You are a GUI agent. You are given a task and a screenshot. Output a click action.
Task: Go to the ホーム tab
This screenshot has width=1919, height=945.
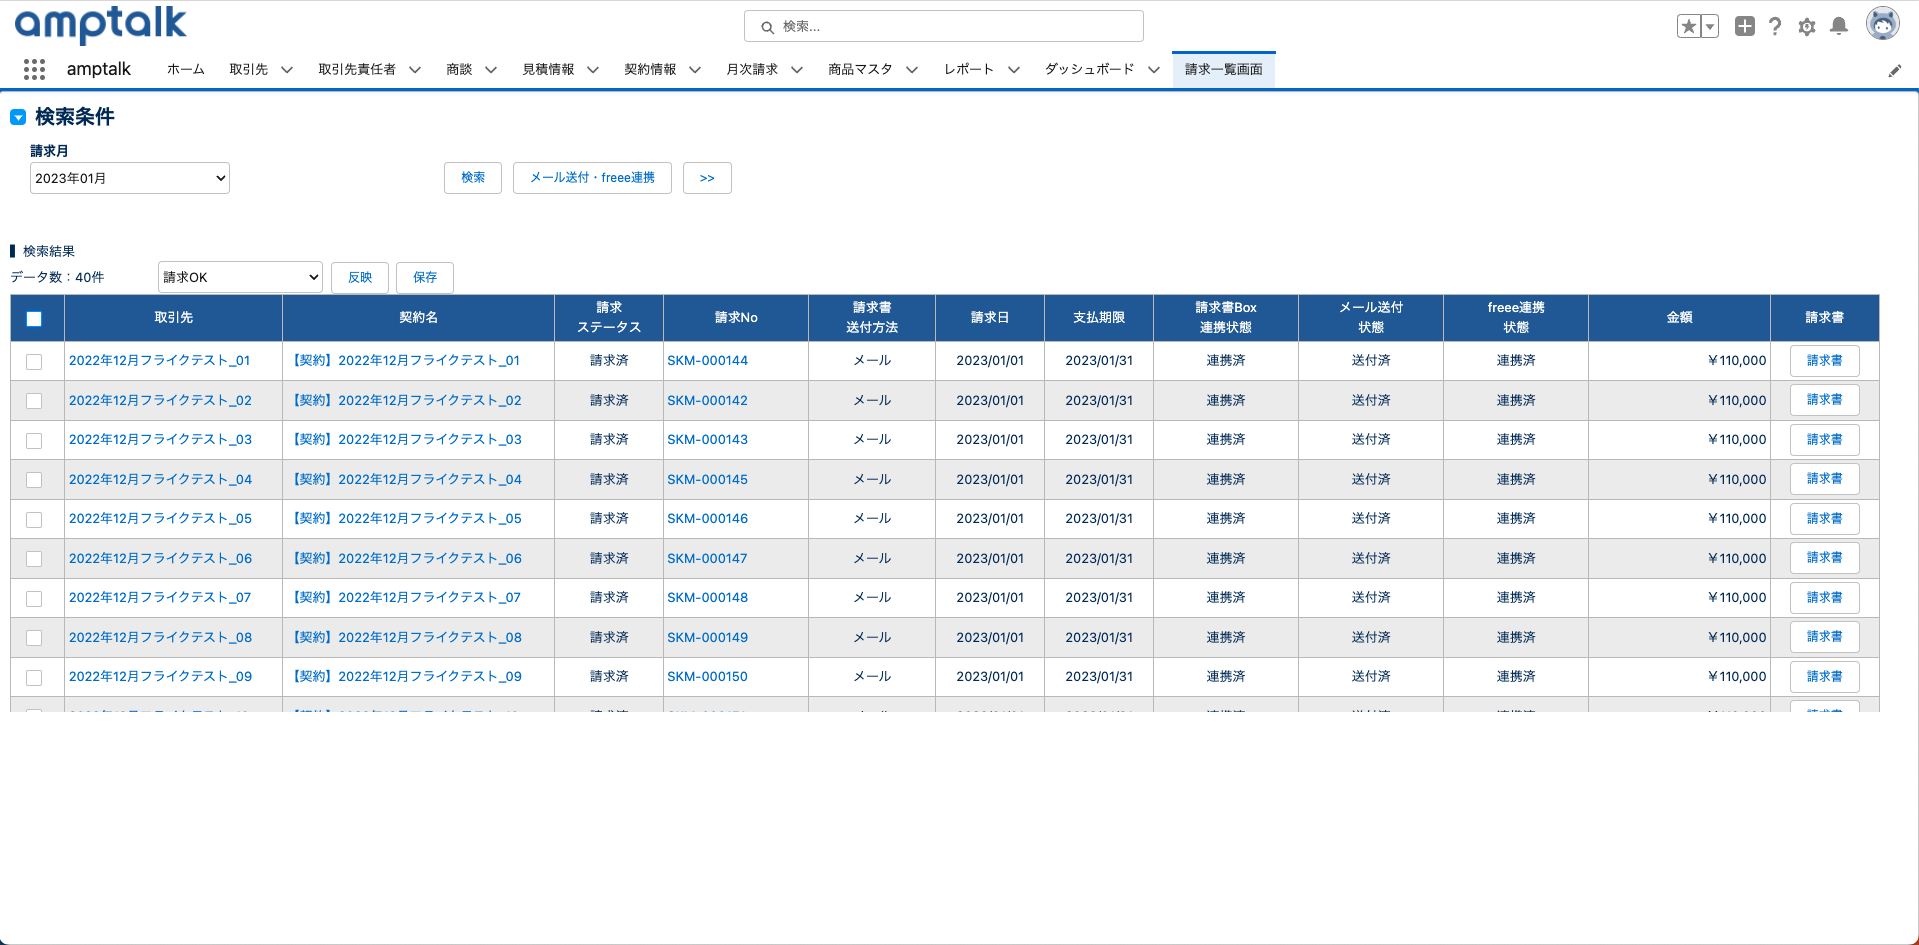tap(186, 69)
